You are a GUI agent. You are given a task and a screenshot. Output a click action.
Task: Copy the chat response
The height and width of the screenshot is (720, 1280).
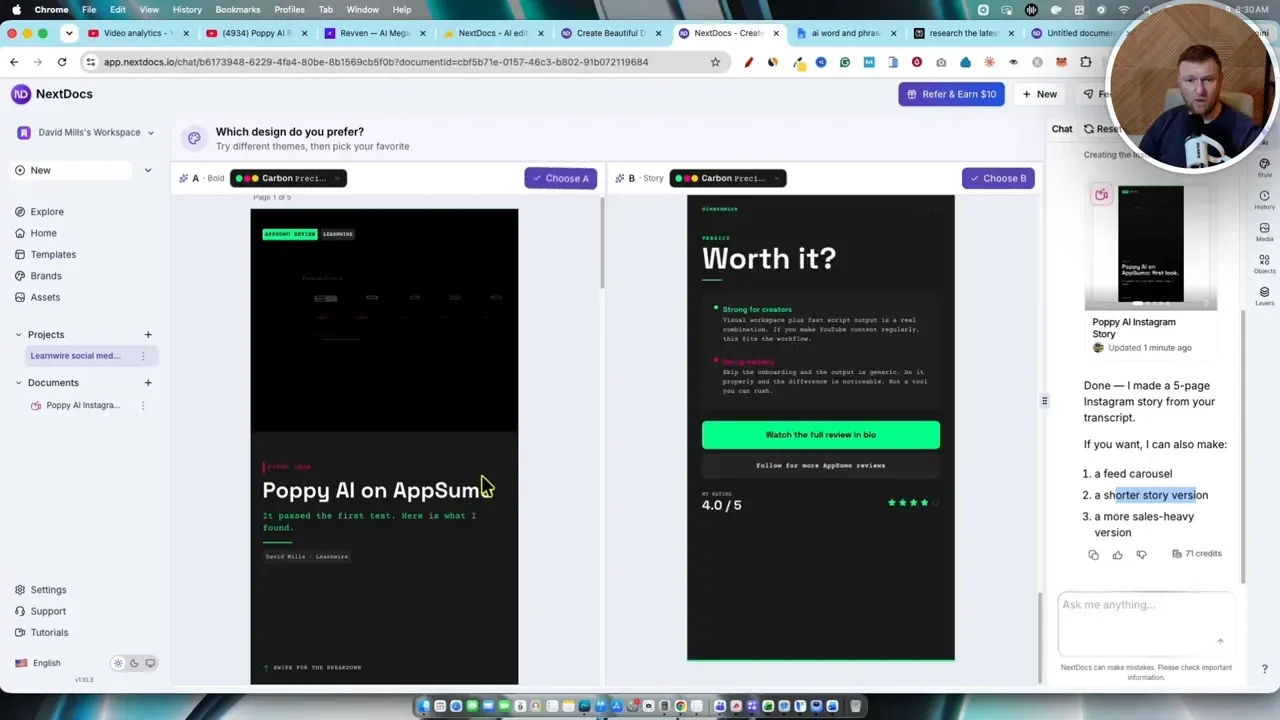(1093, 555)
